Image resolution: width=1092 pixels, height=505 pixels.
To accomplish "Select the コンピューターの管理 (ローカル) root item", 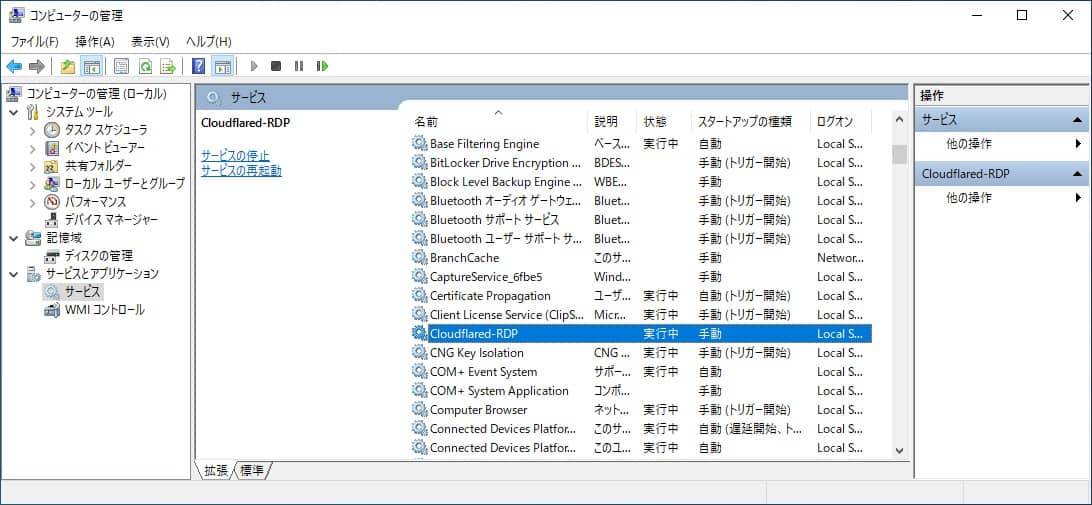I will pos(96,94).
